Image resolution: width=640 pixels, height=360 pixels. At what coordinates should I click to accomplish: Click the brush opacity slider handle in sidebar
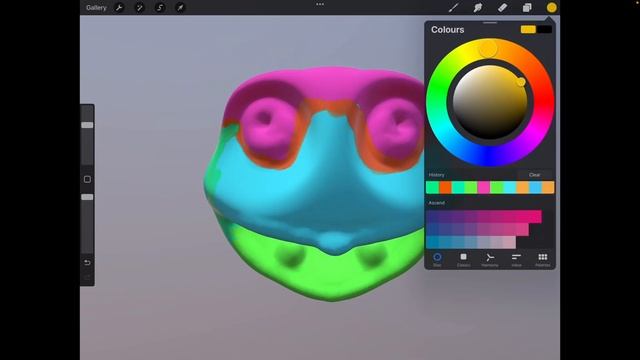pyautogui.click(x=87, y=197)
